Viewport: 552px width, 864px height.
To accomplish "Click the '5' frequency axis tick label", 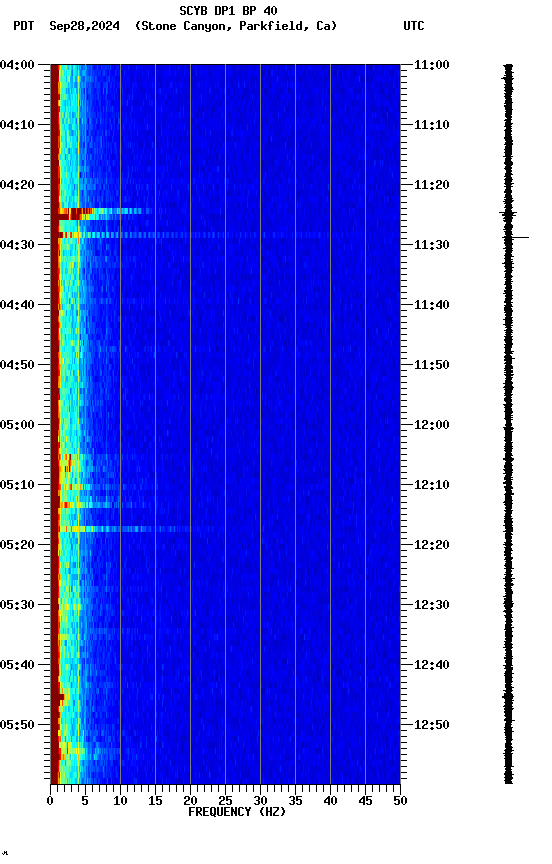I will click(85, 801).
